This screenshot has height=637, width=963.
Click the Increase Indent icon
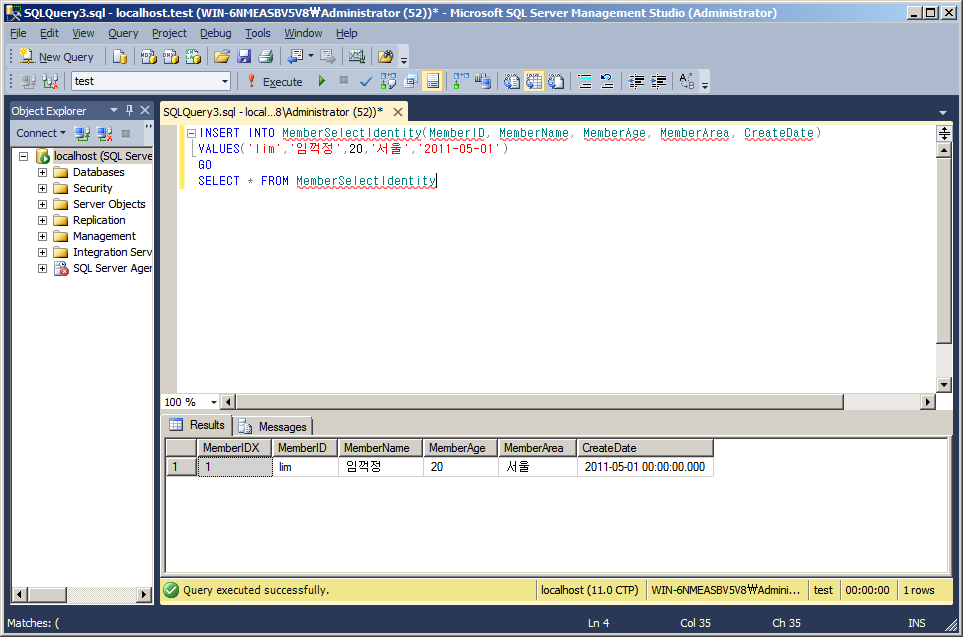pyautogui.click(x=658, y=81)
